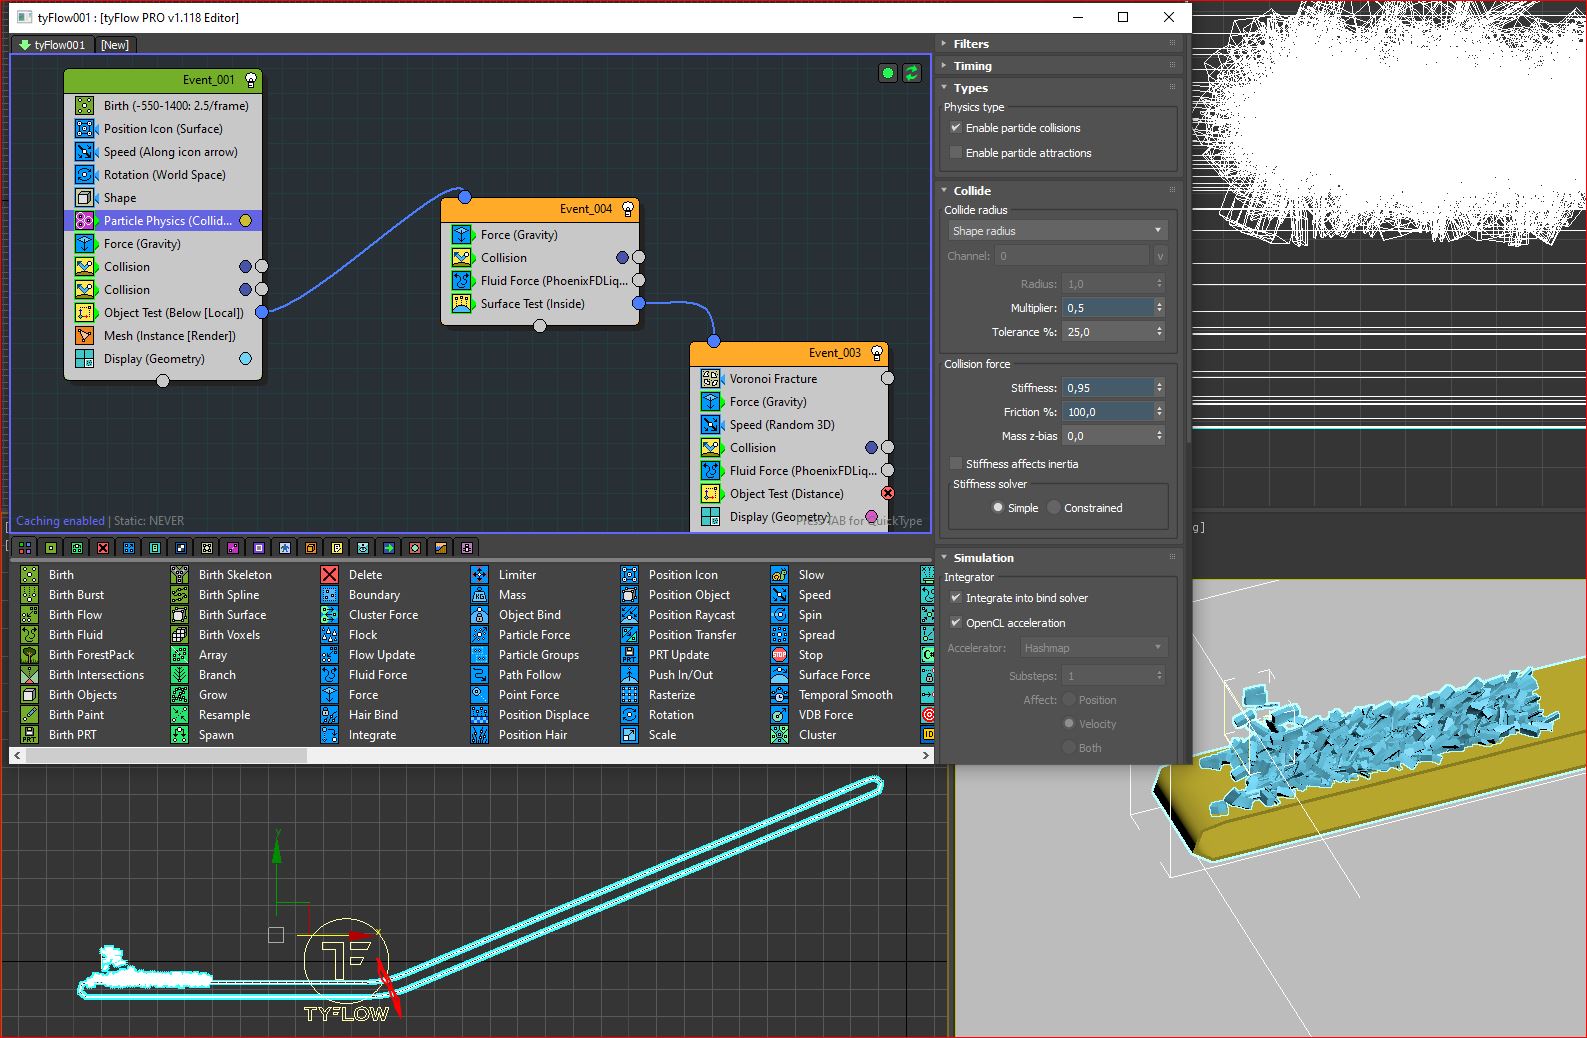Screen dimensions: 1587x1038
Task: Enable the particle attractions checkbox
Action: point(956,153)
